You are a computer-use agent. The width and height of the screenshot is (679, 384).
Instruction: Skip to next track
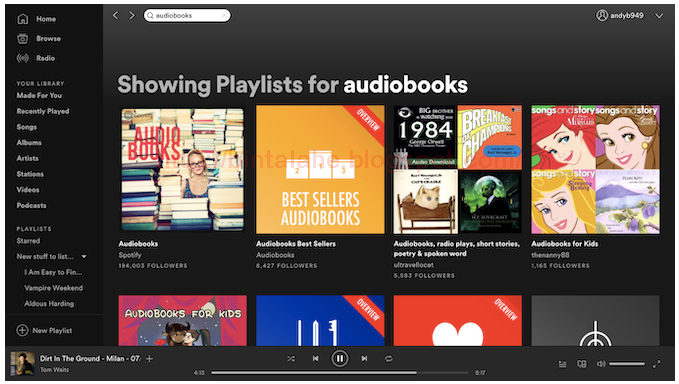point(364,358)
